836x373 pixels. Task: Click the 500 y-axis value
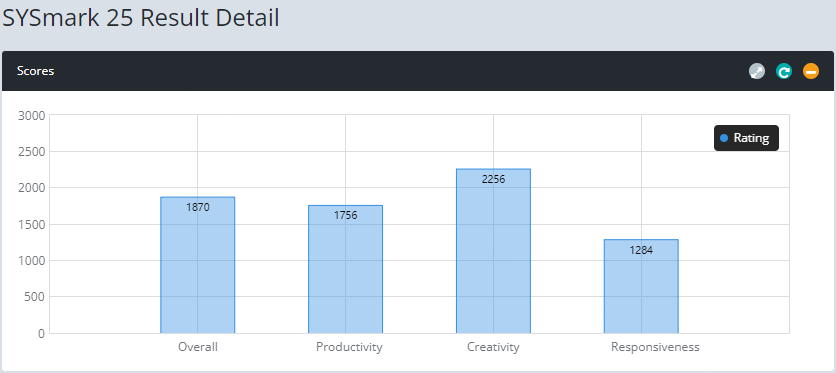35,297
